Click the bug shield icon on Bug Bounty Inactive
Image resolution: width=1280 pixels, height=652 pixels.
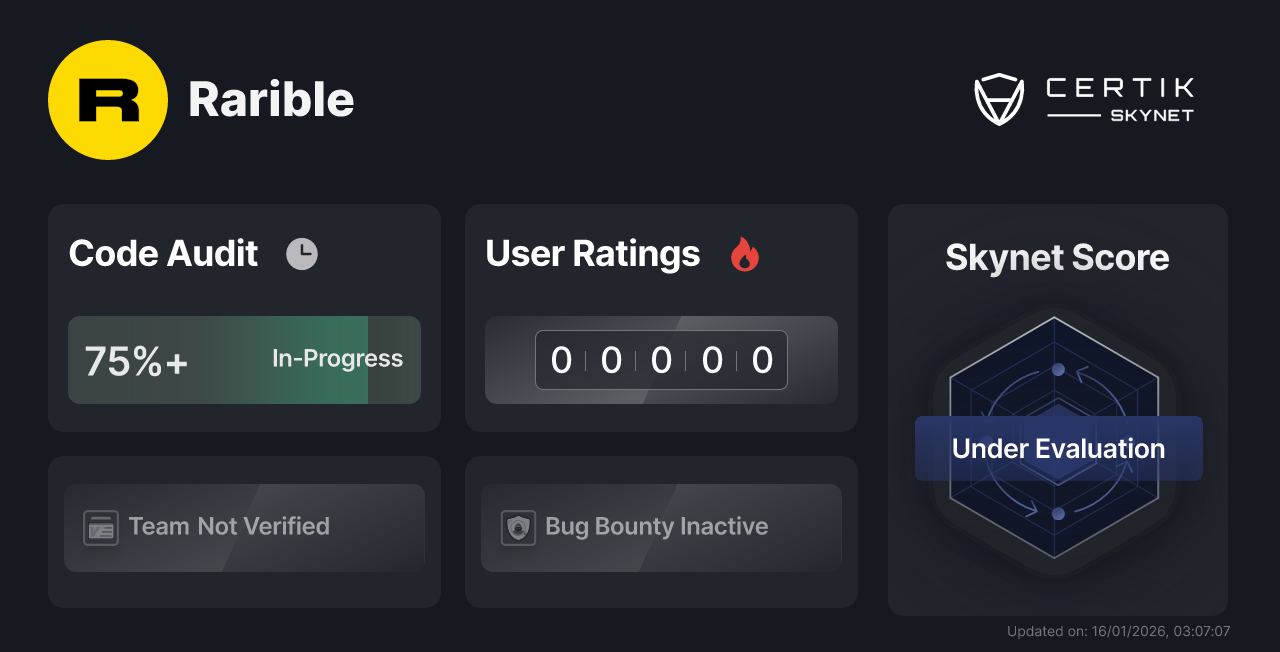[x=518, y=527]
